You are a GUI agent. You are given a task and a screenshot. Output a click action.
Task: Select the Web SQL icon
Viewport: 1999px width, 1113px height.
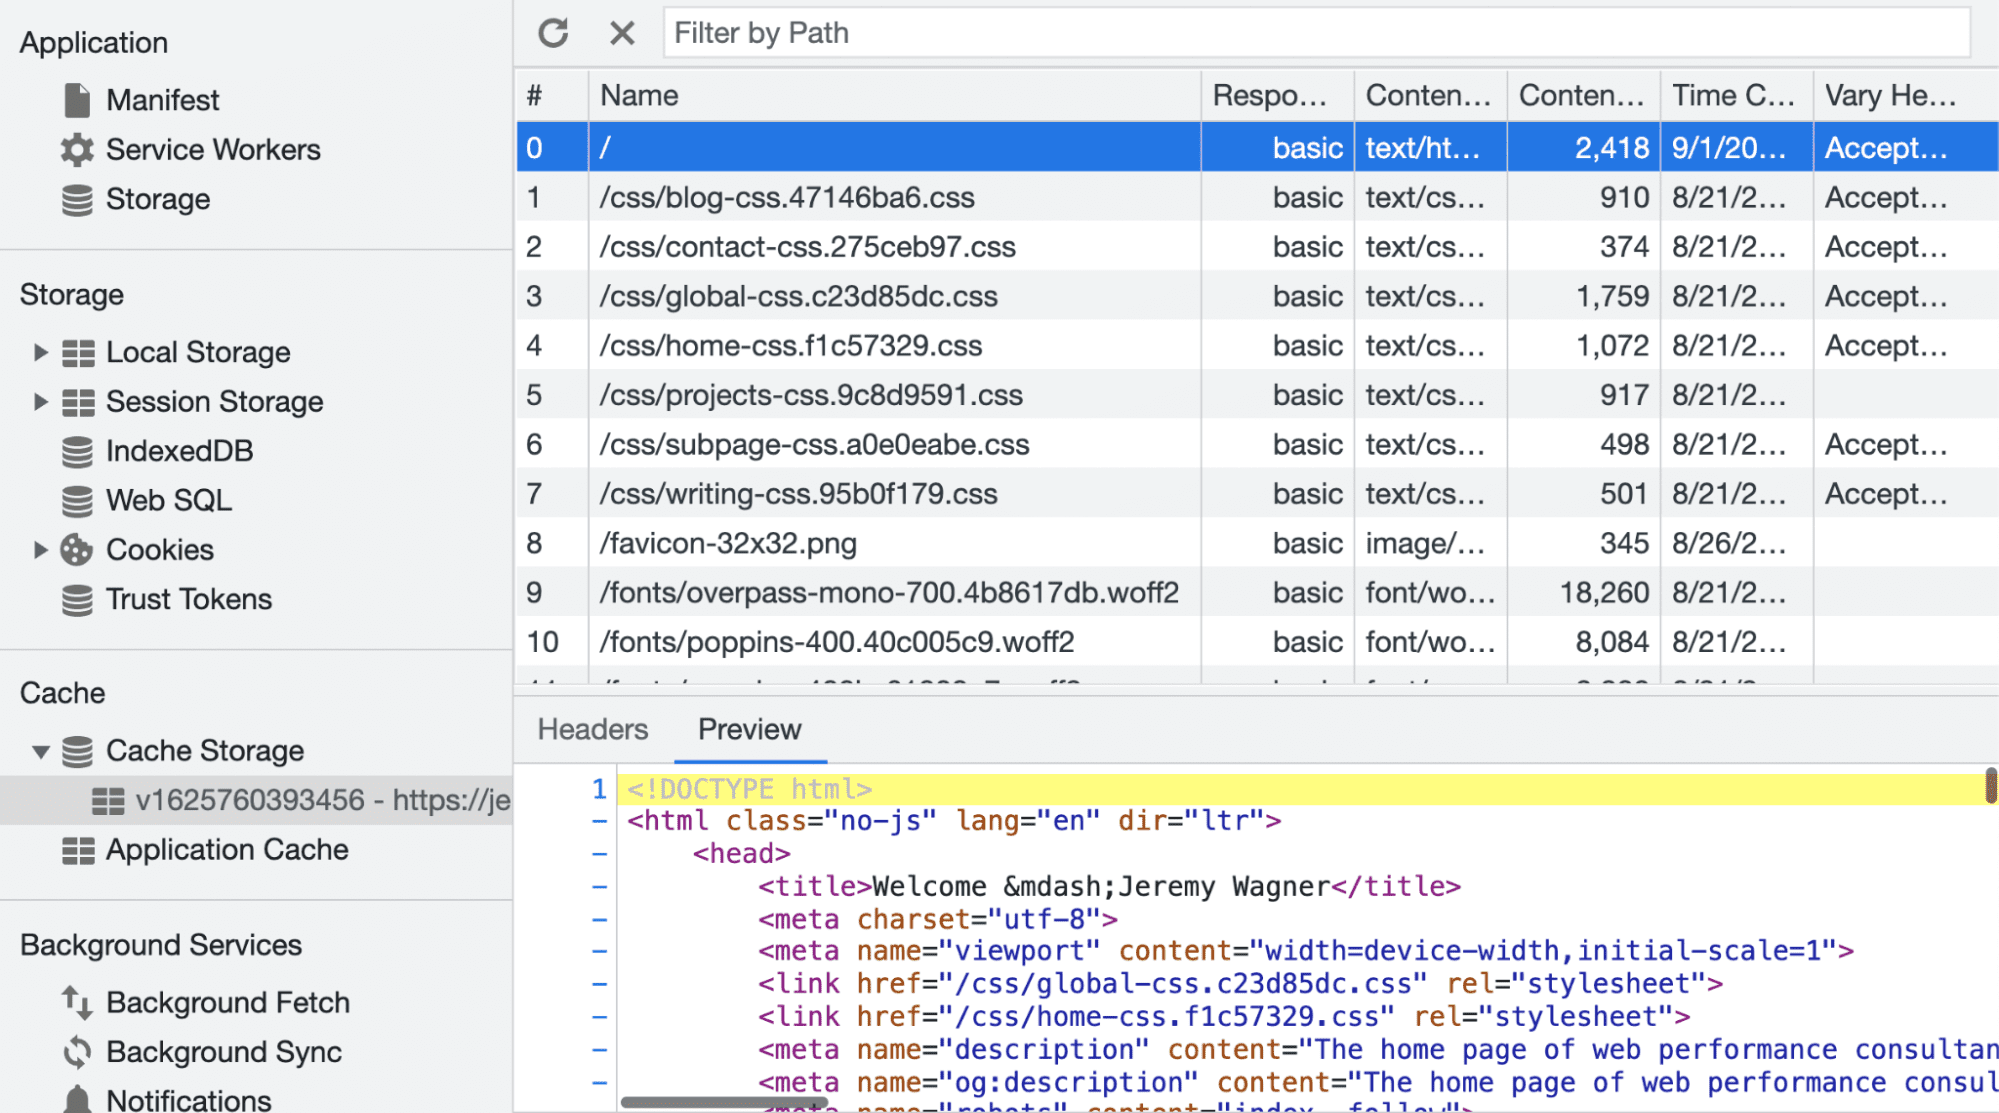77,500
